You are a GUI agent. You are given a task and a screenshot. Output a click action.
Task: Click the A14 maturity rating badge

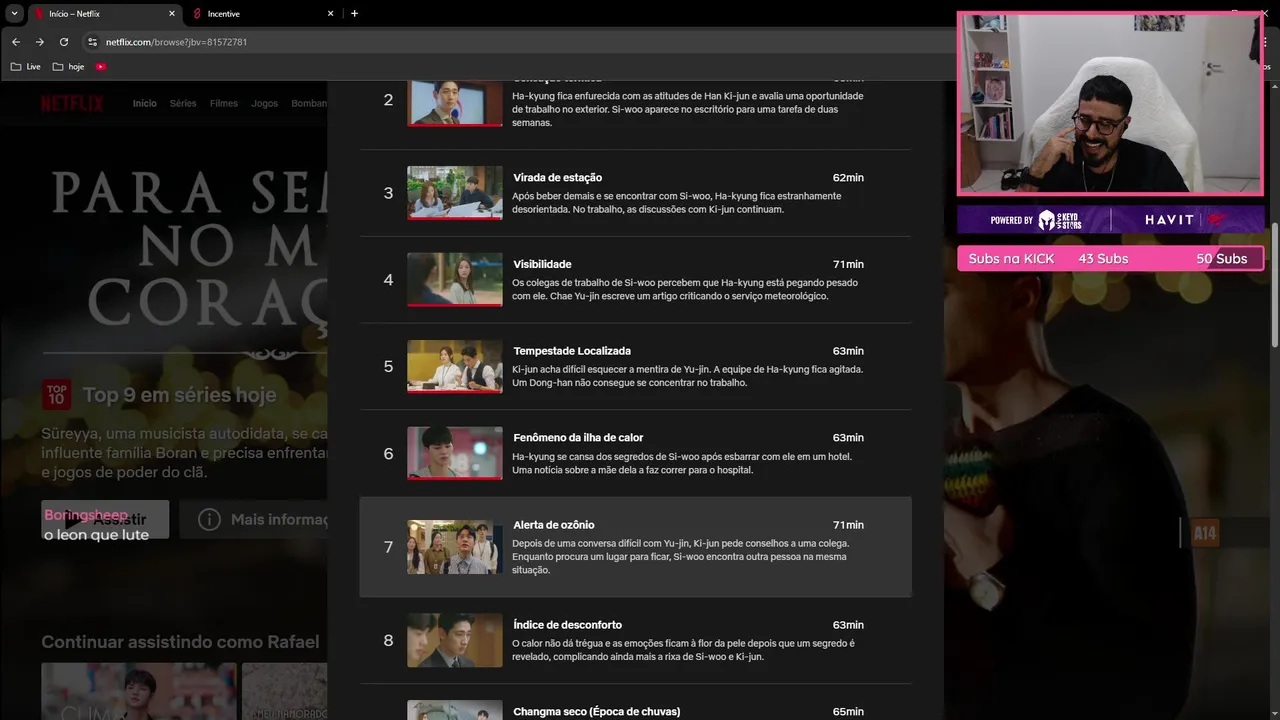1205,533
